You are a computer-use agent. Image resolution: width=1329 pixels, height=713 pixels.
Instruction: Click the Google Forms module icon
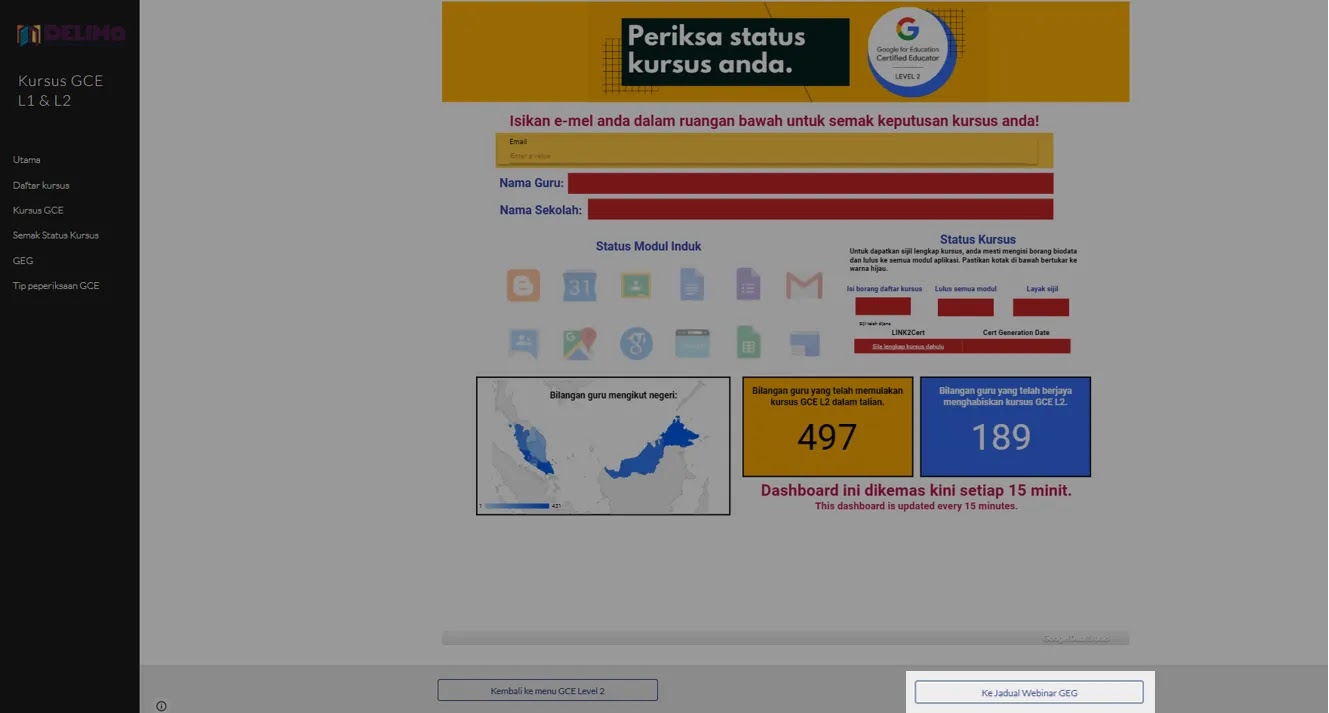[x=748, y=286]
